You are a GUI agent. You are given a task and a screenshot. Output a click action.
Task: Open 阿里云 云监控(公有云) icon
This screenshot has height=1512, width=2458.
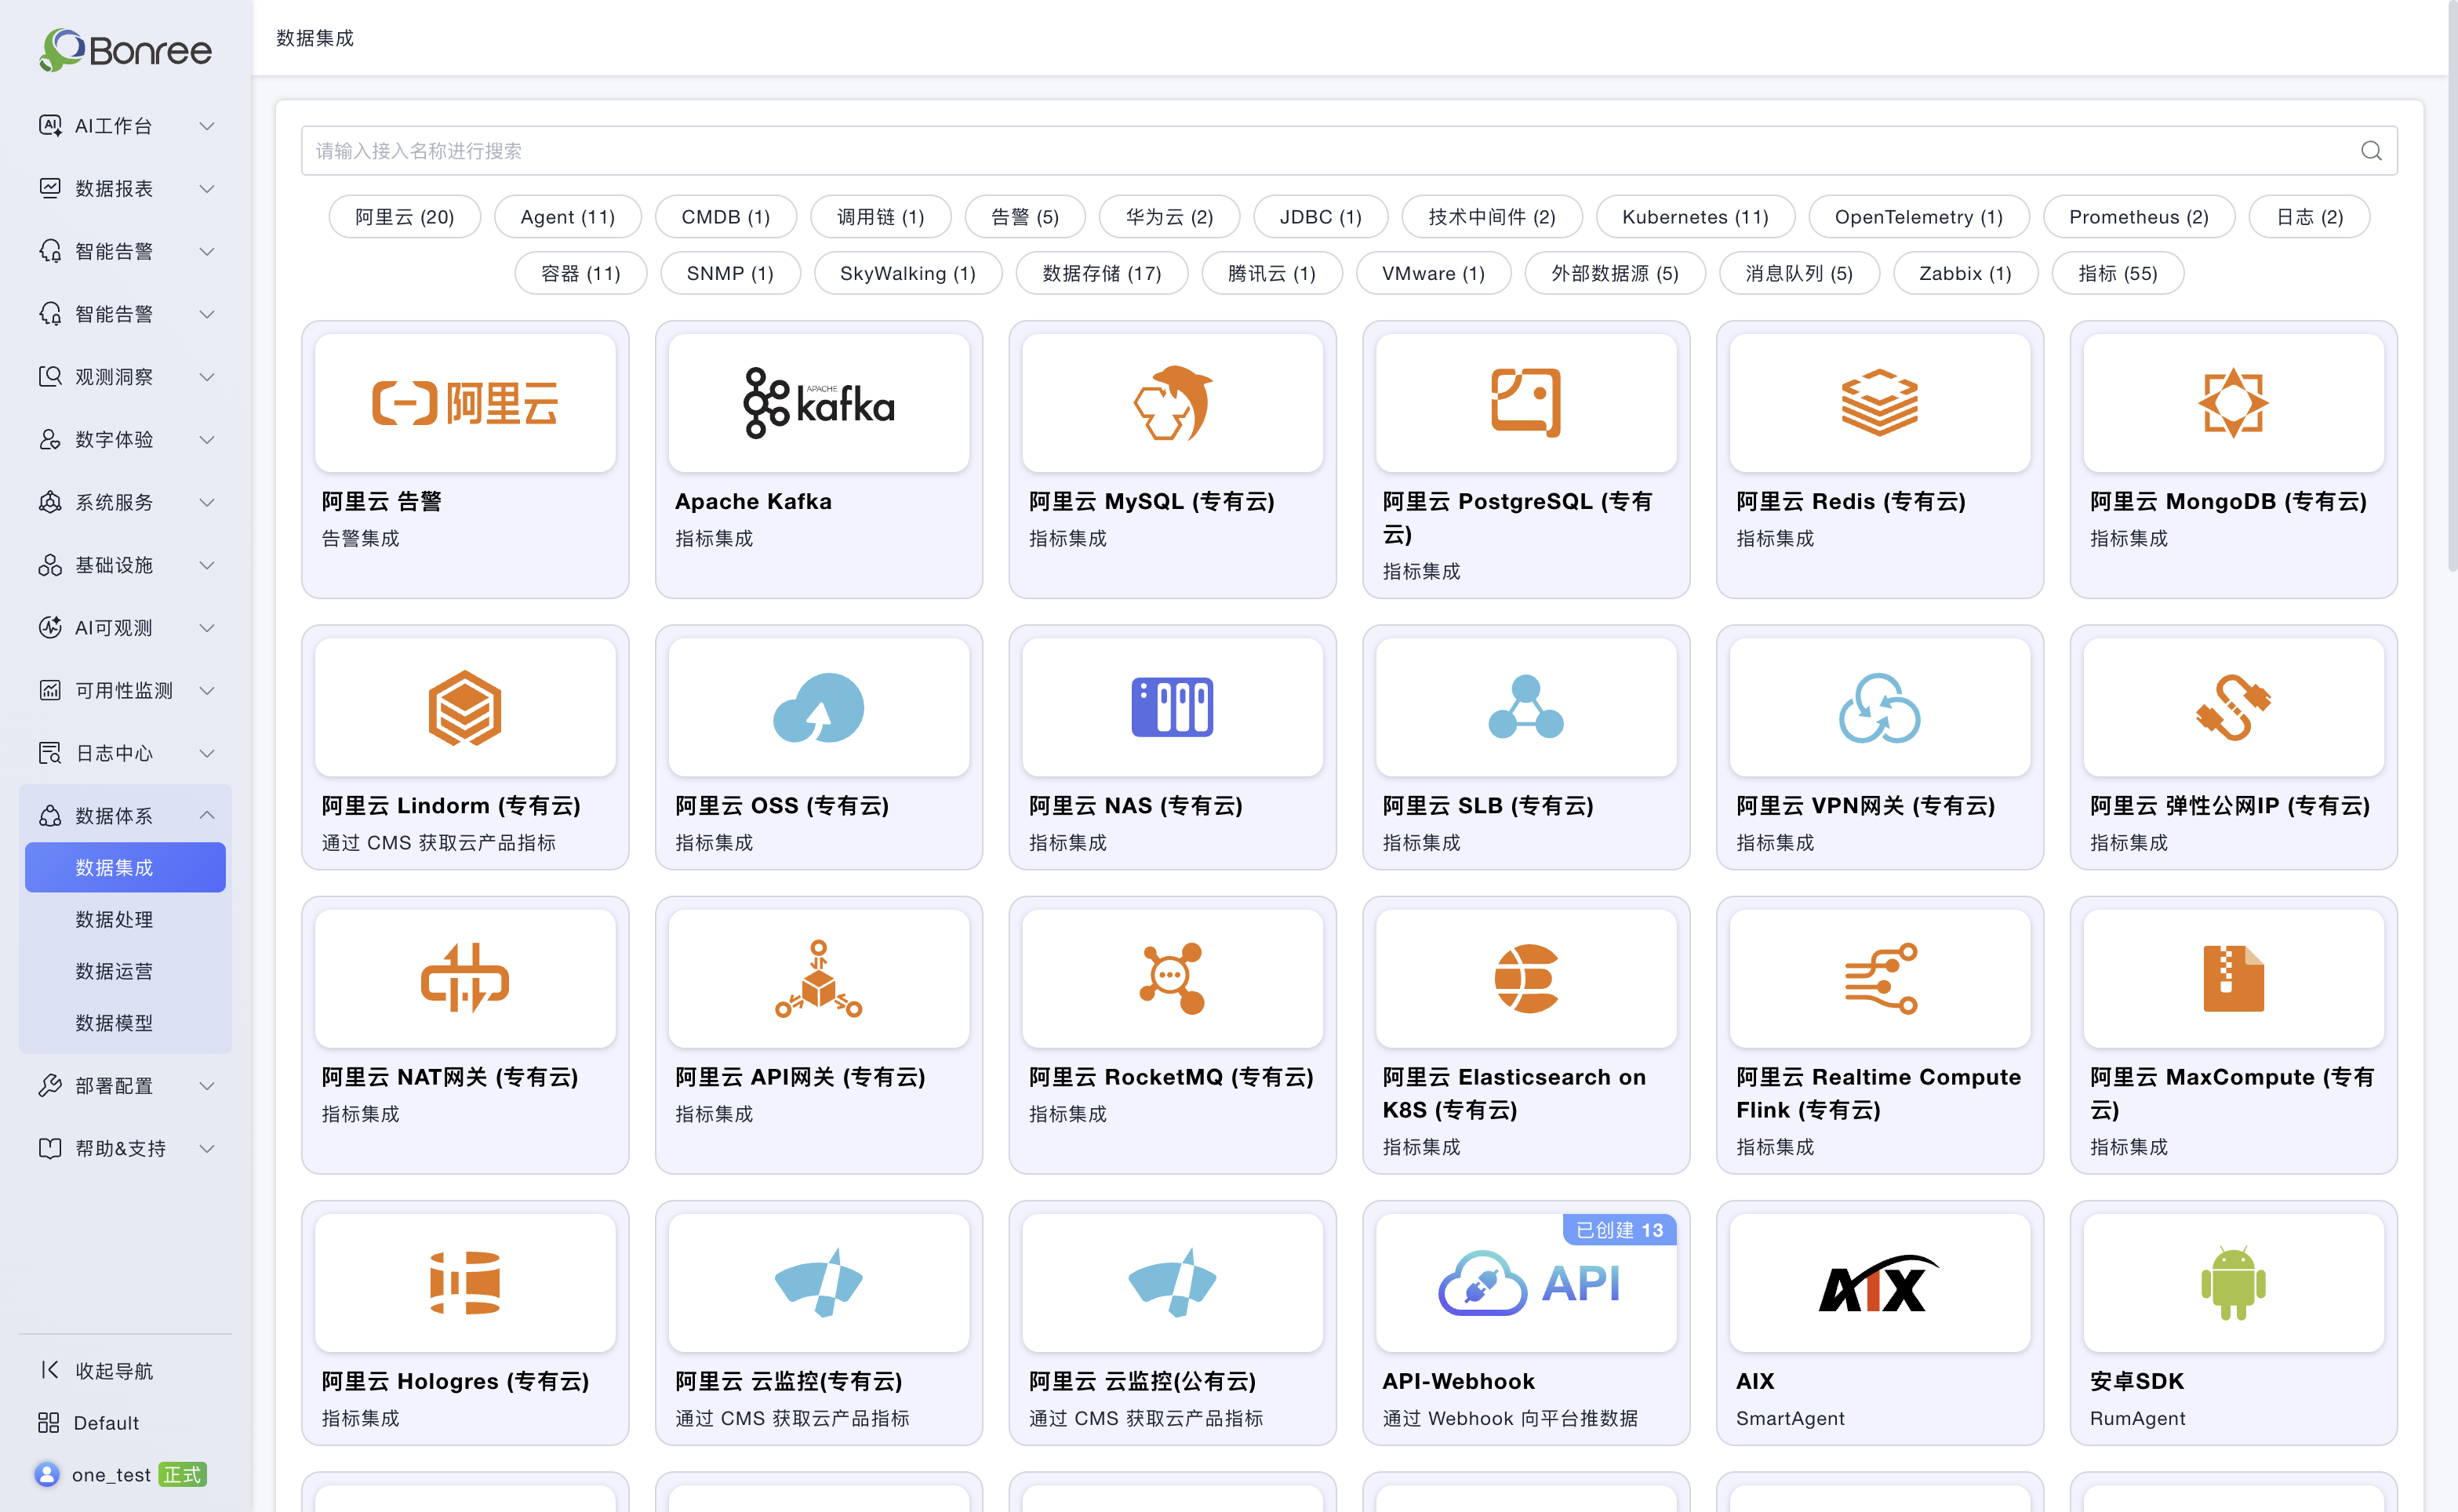(x=1172, y=1282)
